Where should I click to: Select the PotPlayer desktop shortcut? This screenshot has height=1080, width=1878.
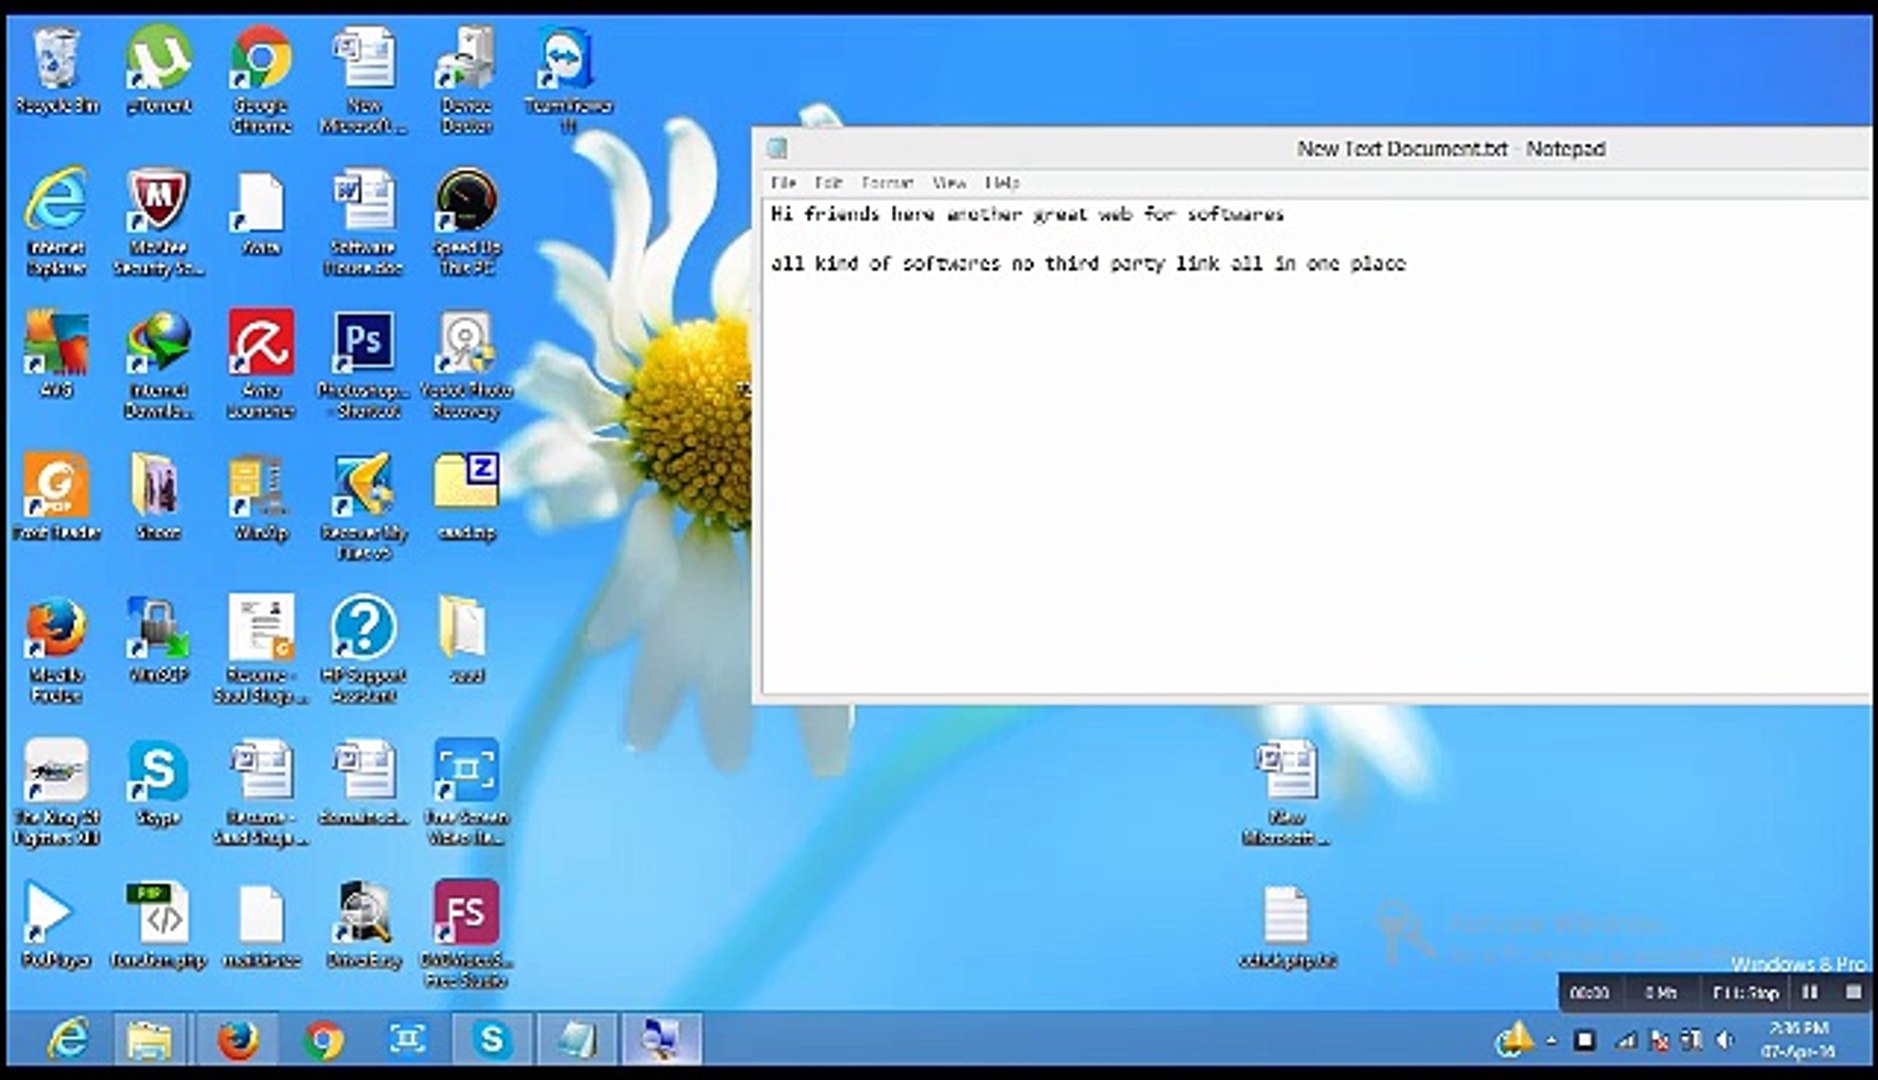[56, 925]
